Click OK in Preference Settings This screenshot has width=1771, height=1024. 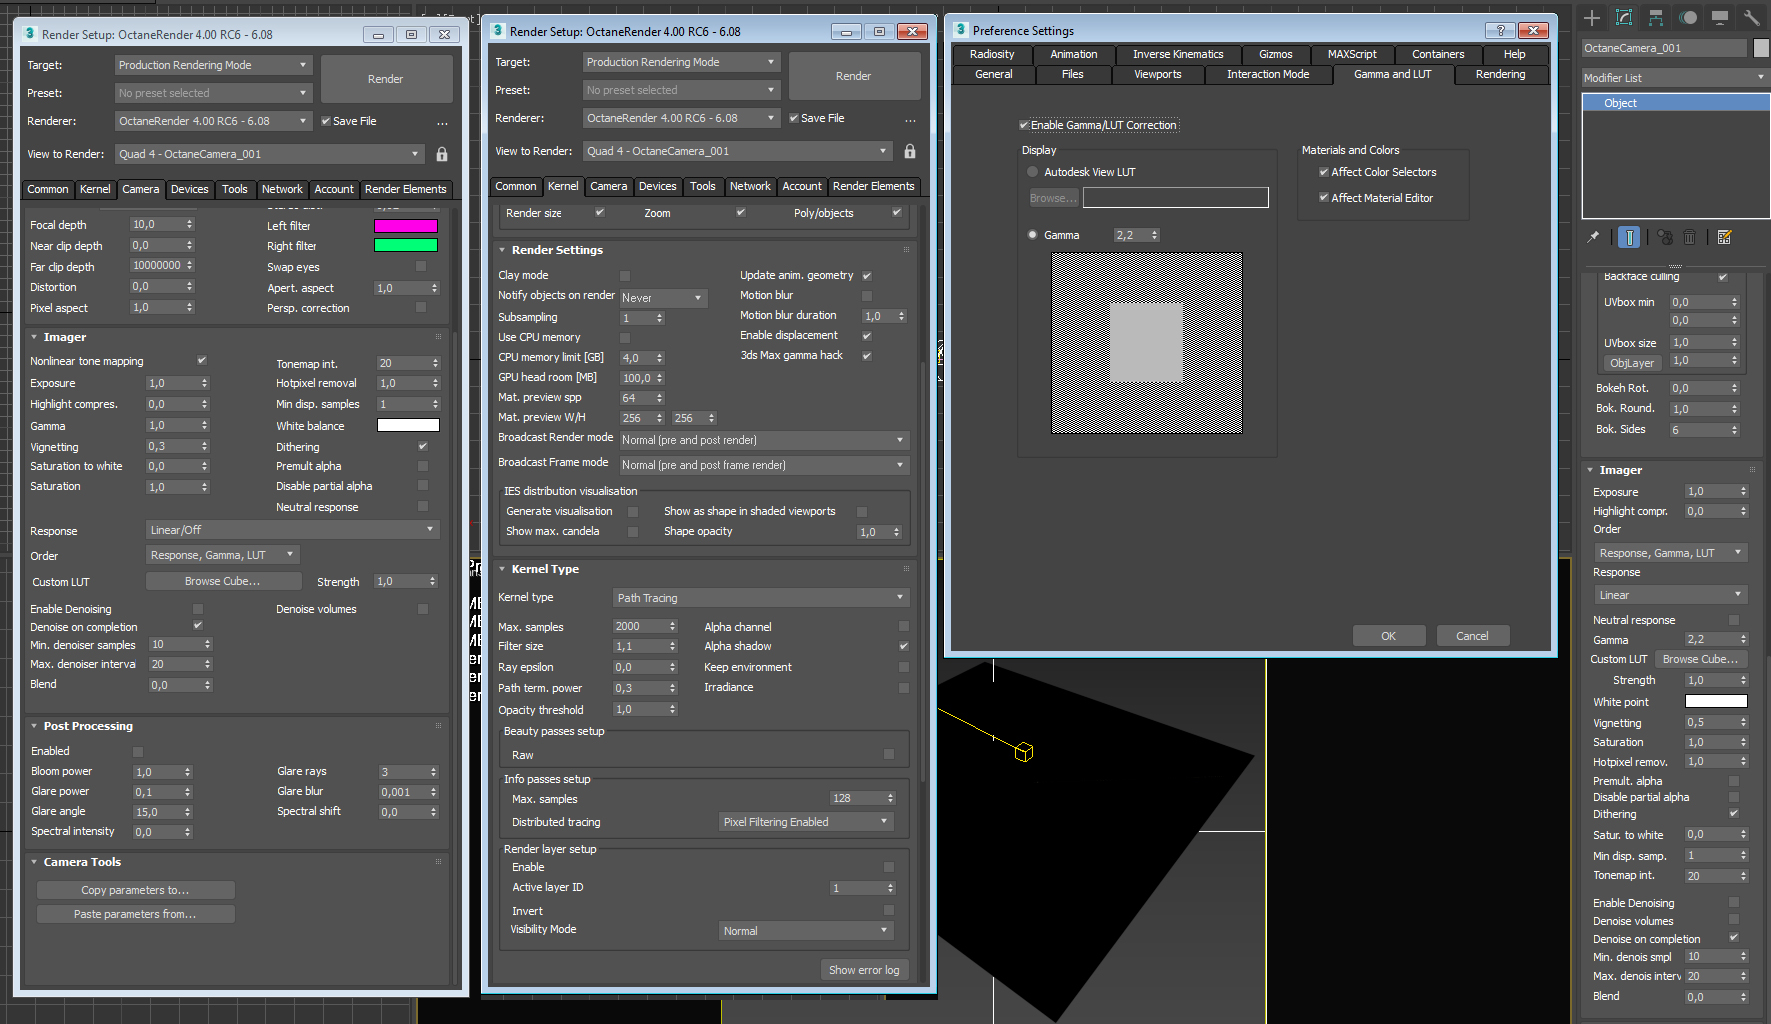click(x=1388, y=636)
